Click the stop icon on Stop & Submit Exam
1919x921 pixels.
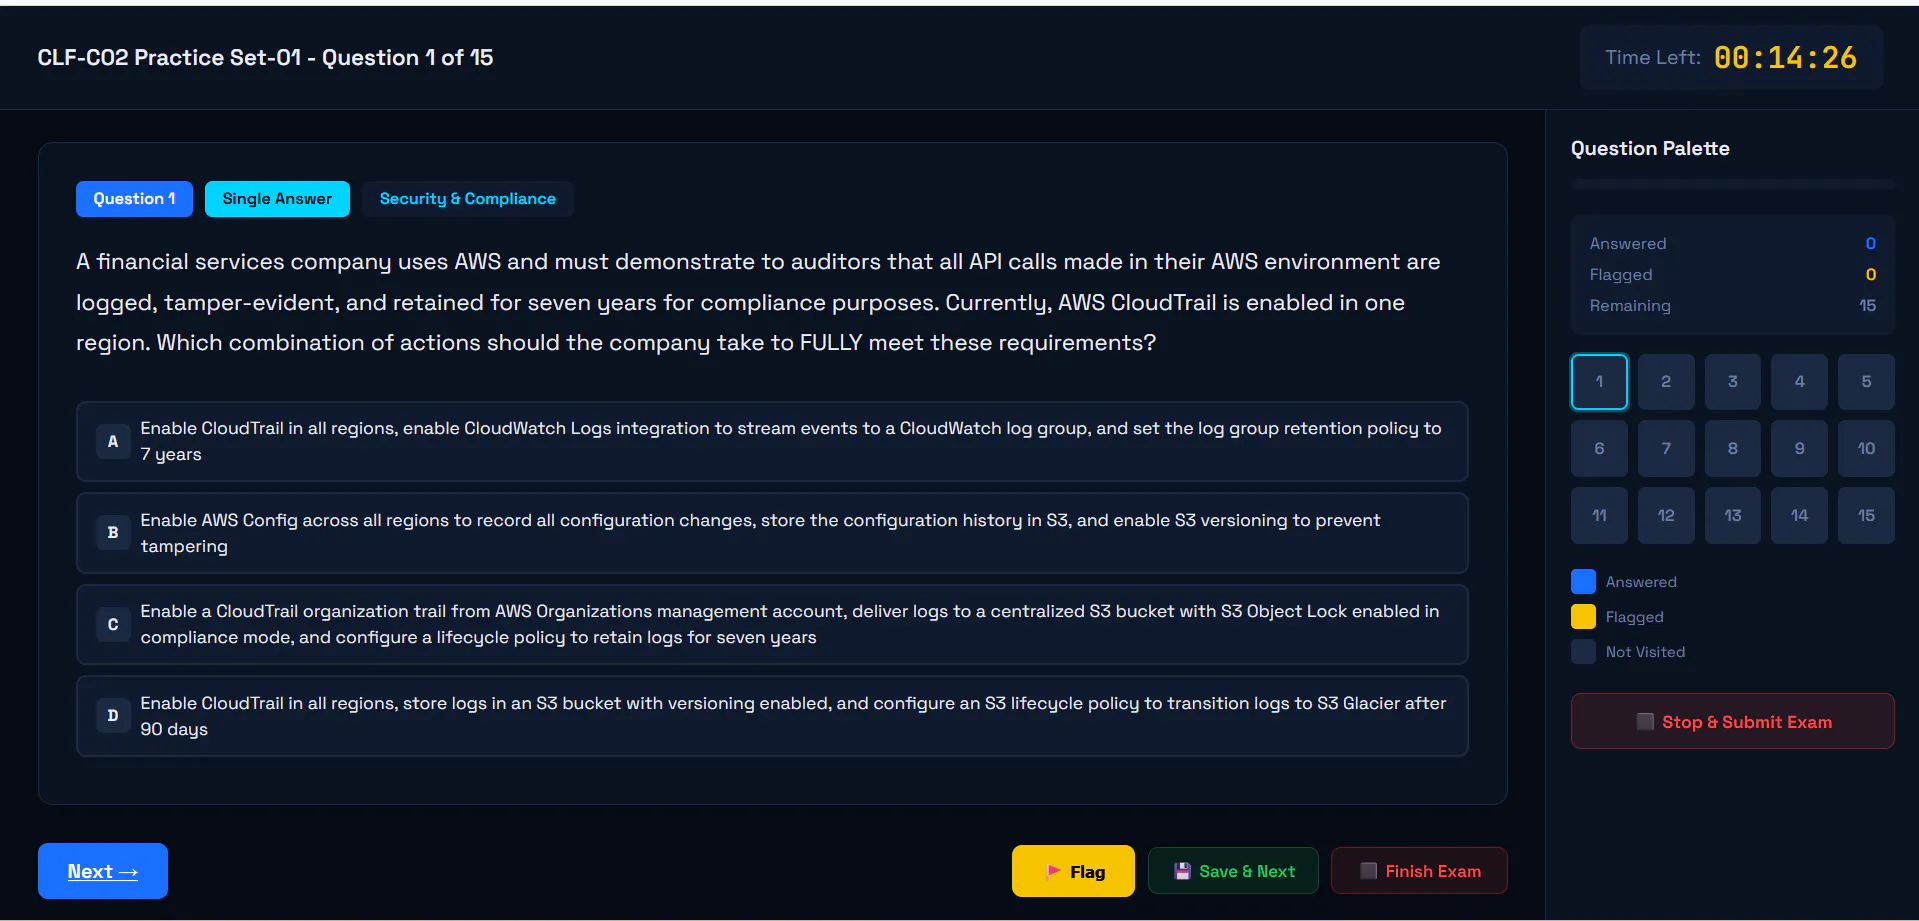pyautogui.click(x=1645, y=721)
